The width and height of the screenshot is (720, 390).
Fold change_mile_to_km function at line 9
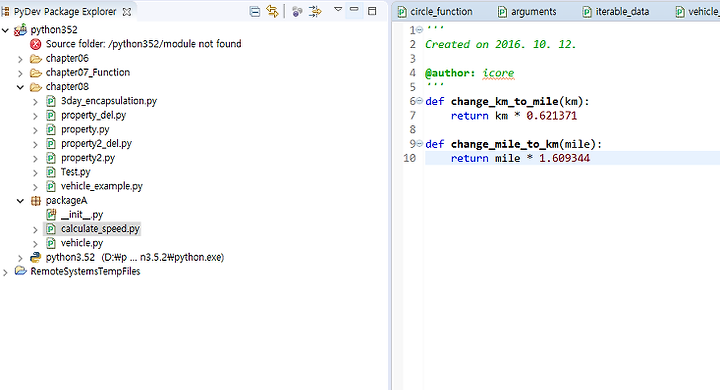[x=419, y=144]
